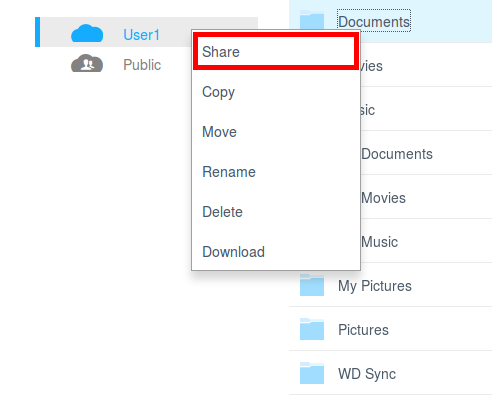The width and height of the screenshot is (492, 414).
Task: Open the Public share in sidebar
Action: (x=146, y=64)
